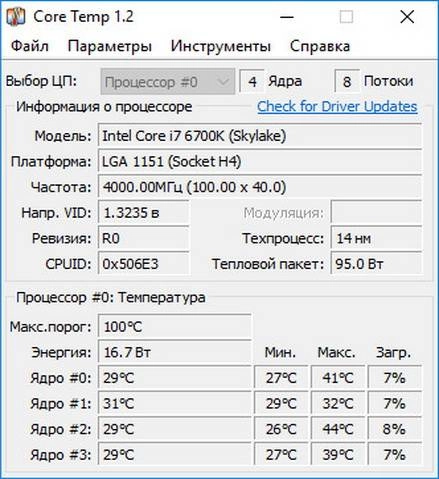Click Ядро #2 maximum temperature 44°C
This screenshot has height=479, width=439.
[338, 429]
